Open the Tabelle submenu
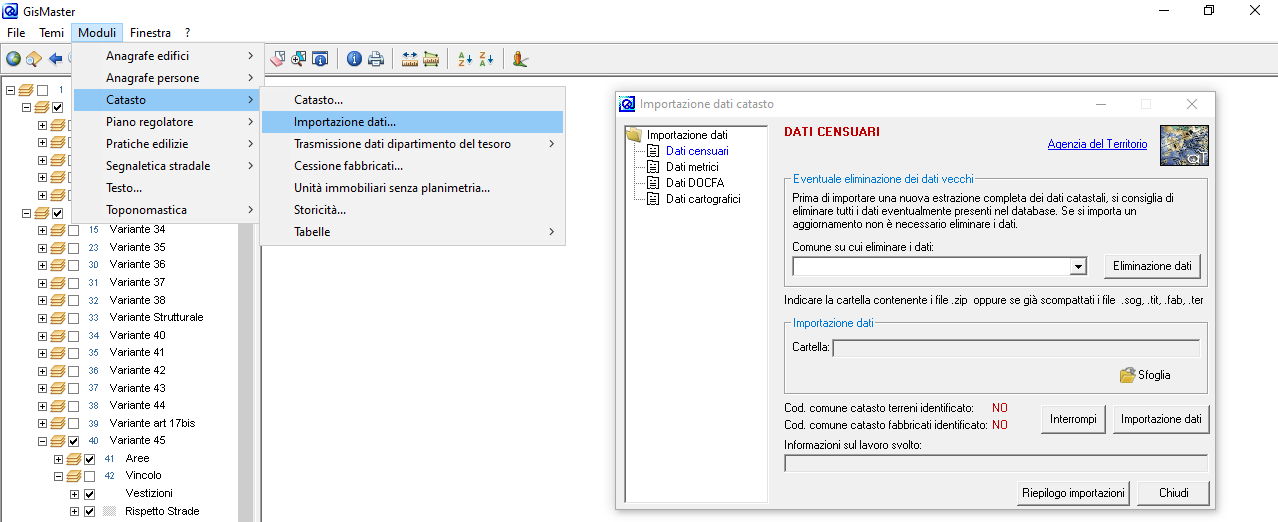Viewport: 1278px width, 522px height. click(412, 232)
